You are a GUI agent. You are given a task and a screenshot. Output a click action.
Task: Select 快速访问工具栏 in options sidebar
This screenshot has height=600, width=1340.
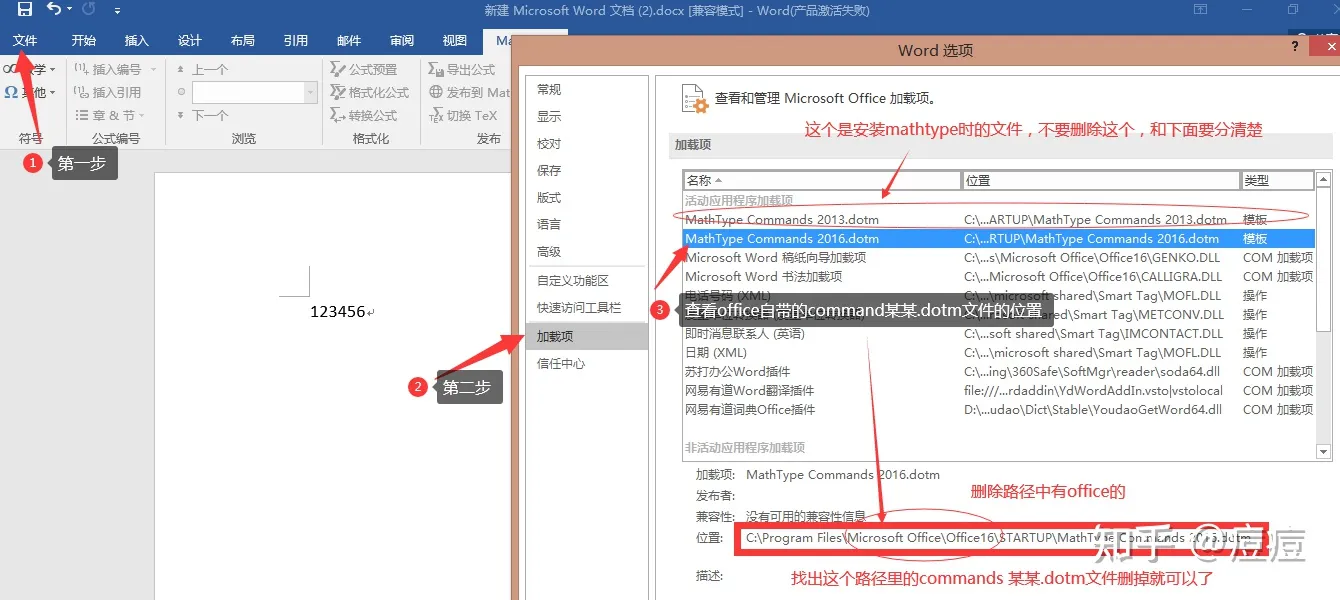pyautogui.click(x=587, y=308)
